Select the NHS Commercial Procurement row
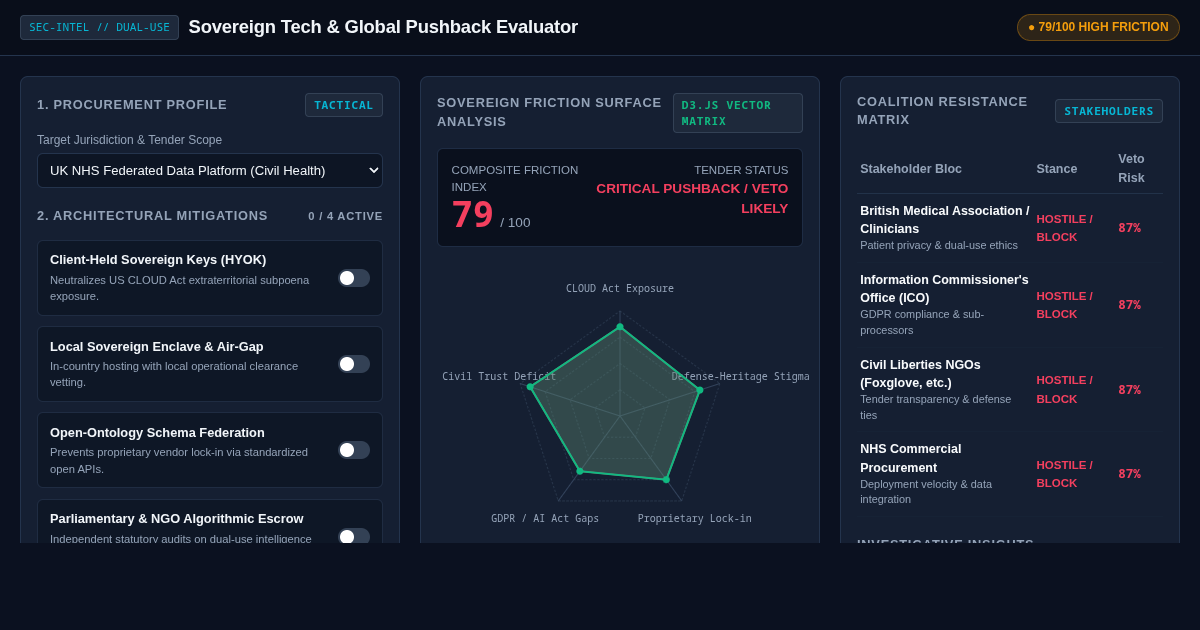Screen dimensions: 1200x630 [x=1010, y=474]
